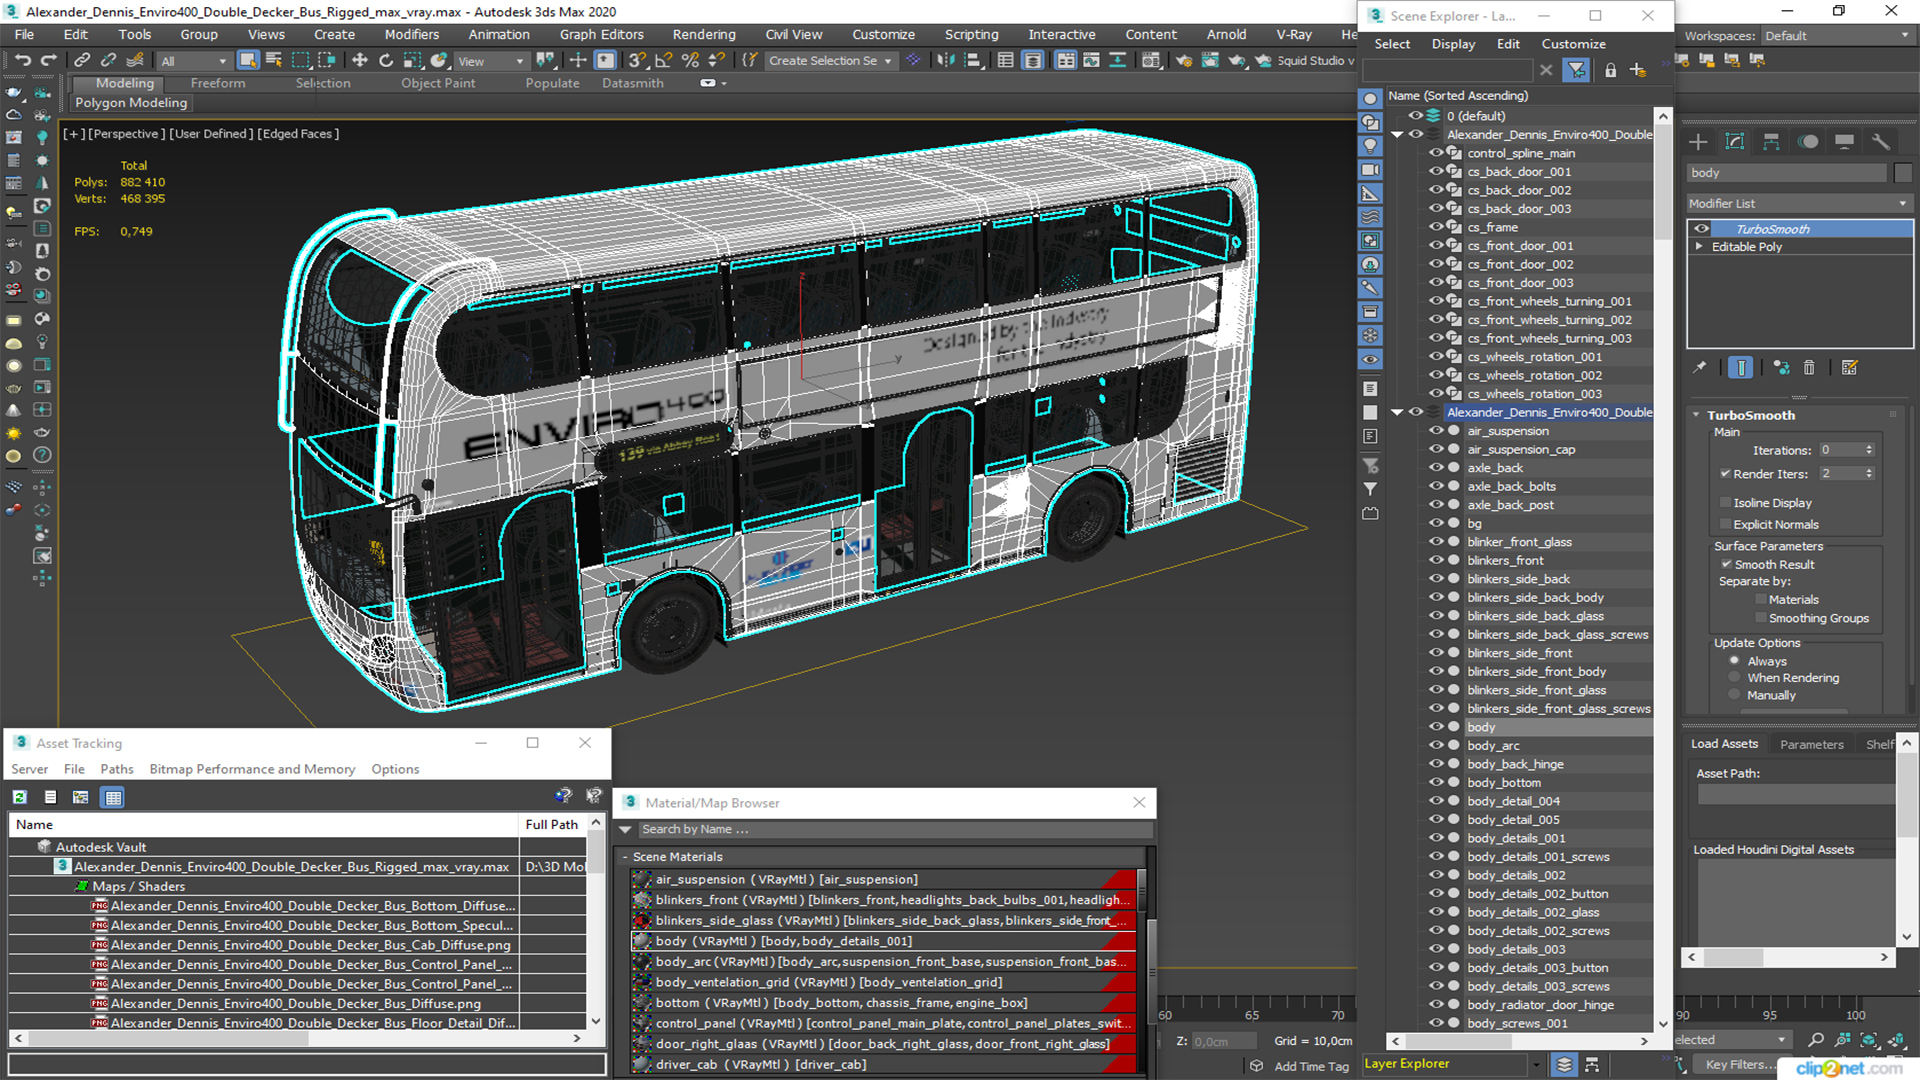Collapse the Scene Materials section
This screenshot has height=1080, width=1920.
click(626, 857)
